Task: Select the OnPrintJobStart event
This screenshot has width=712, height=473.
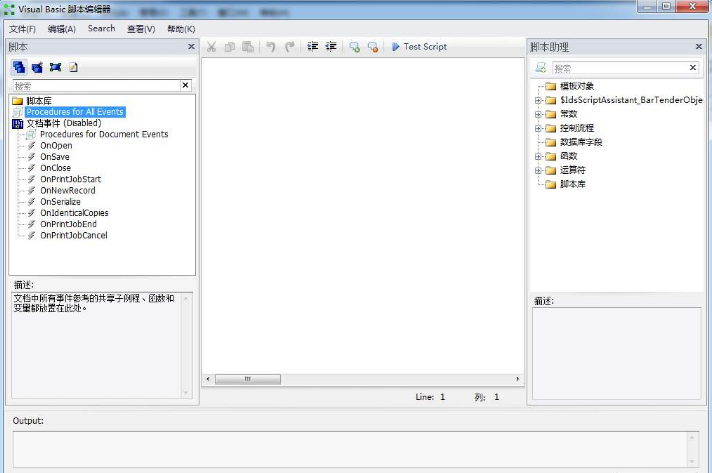Action: tap(70, 179)
